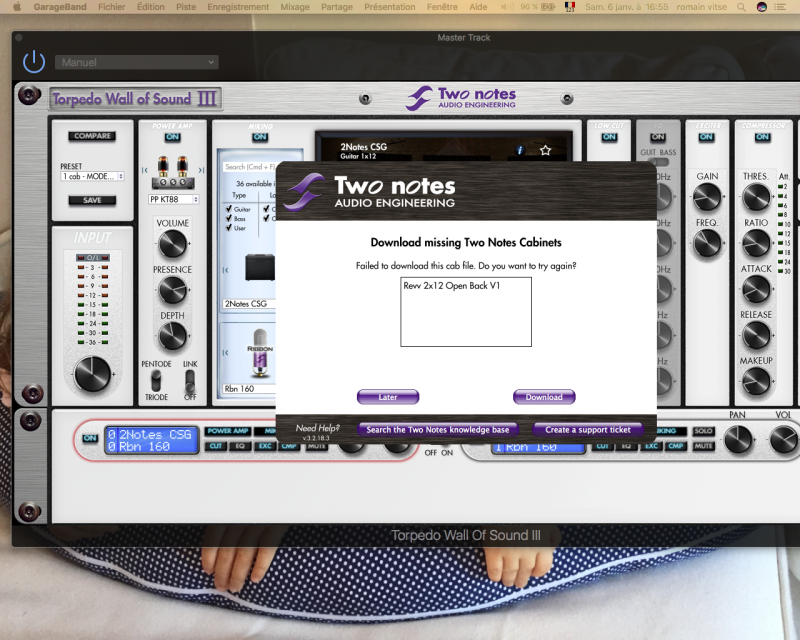Flip the Pentode/Triode switch
800x640 pixels.
pyautogui.click(x=156, y=381)
